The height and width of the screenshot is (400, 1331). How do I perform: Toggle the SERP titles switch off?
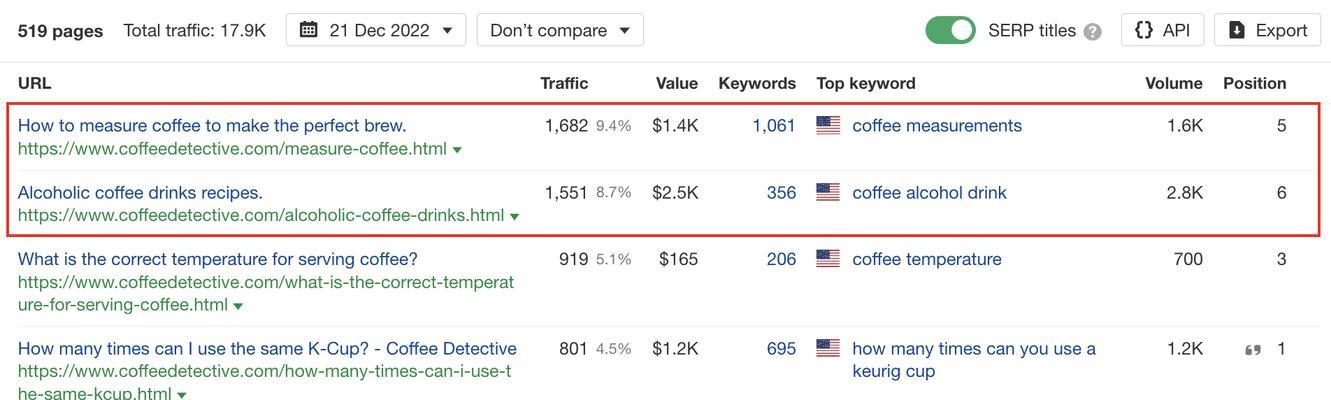tap(950, 30)
